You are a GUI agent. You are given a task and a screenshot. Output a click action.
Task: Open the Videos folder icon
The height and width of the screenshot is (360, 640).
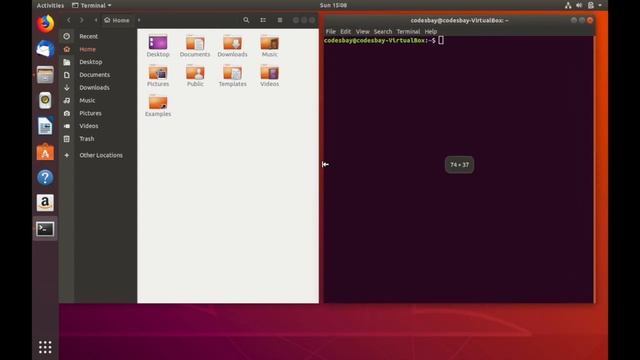[269, 76]
